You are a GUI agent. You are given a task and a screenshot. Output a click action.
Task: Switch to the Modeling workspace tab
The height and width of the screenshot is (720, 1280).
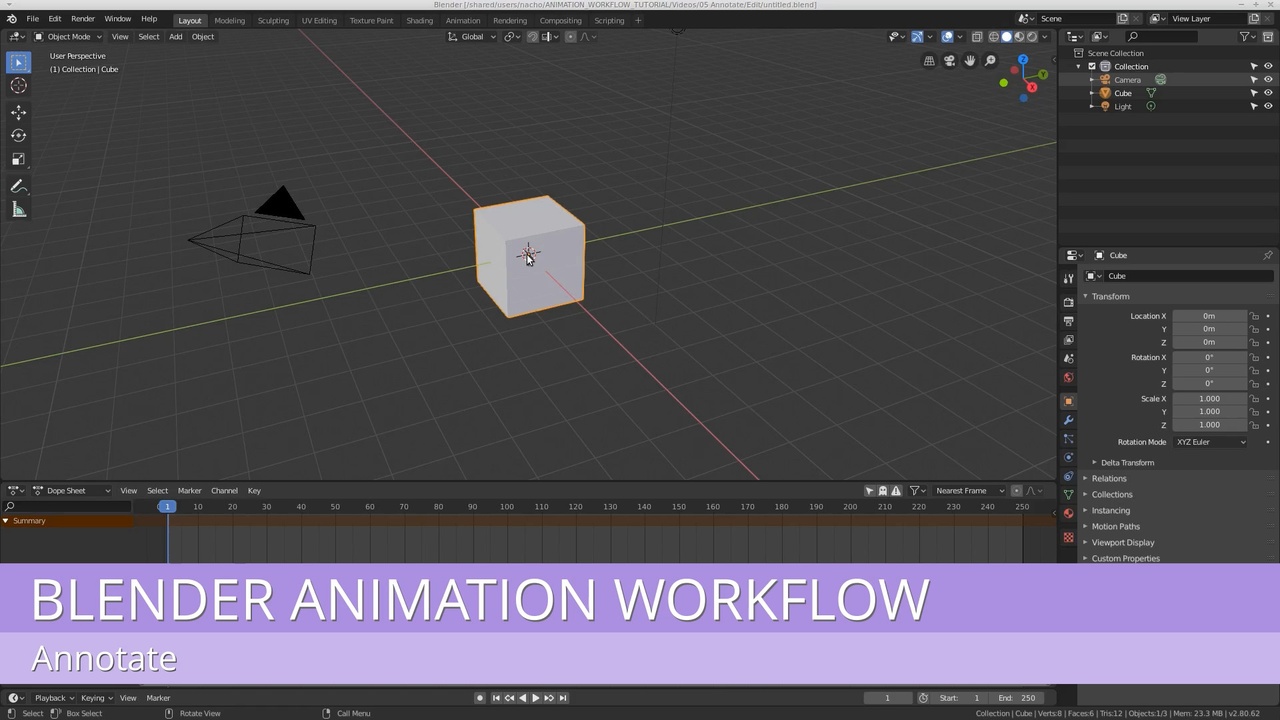click(x=229, y=20)
